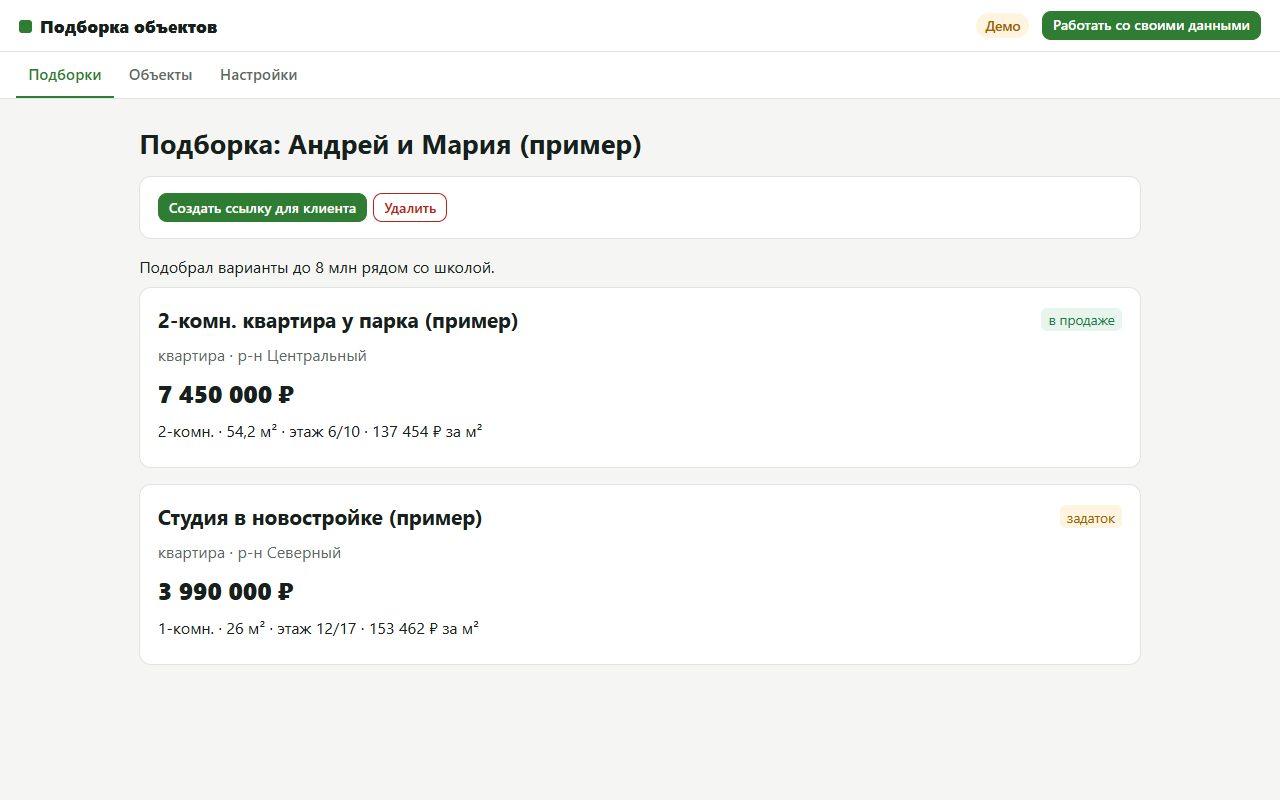This screenshot has height=800, width=1280.
Task: Click the green square app logo icon
Action: tap(26, 27)
